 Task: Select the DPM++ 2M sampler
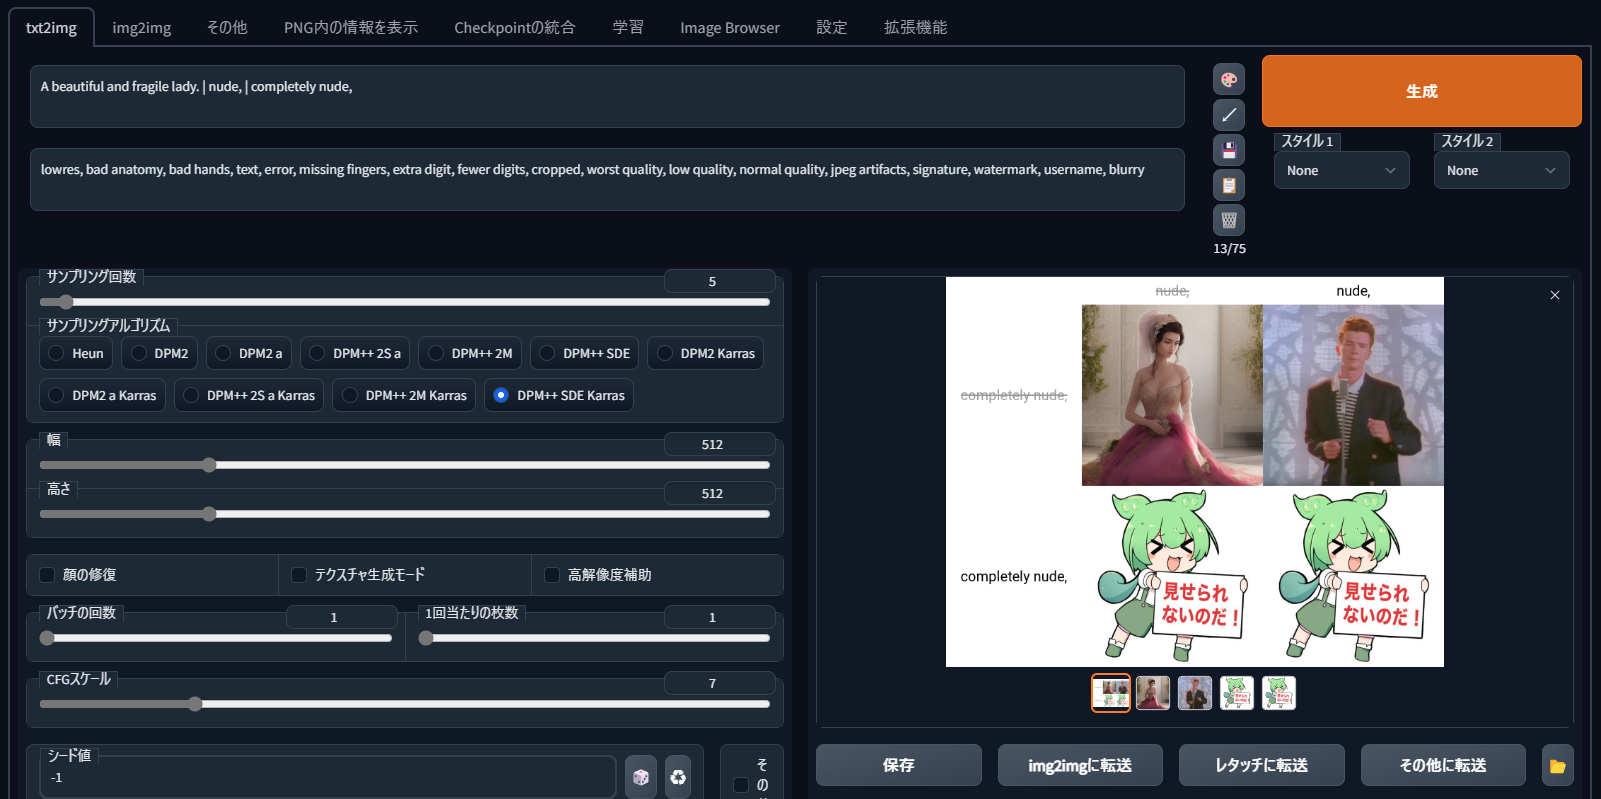(x=470, y=353)
